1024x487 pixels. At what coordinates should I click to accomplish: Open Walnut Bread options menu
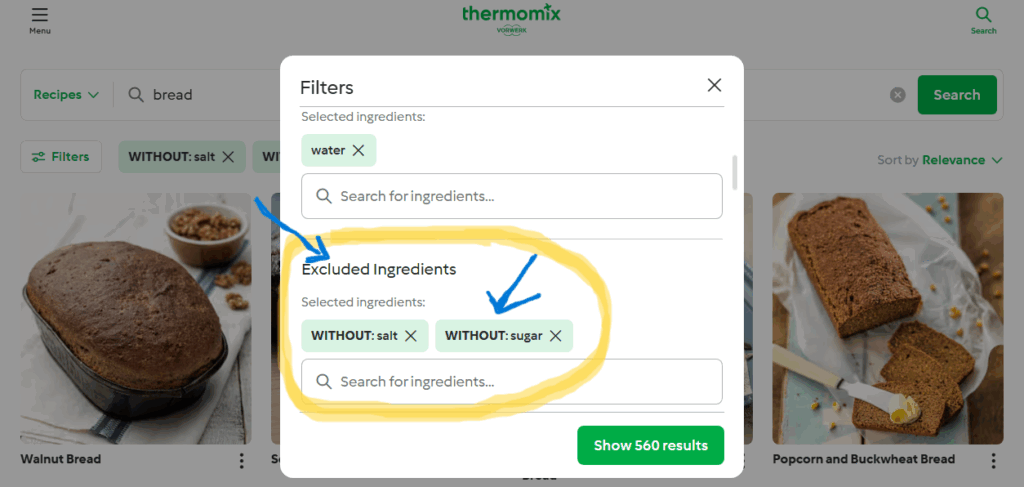(242, 460)
